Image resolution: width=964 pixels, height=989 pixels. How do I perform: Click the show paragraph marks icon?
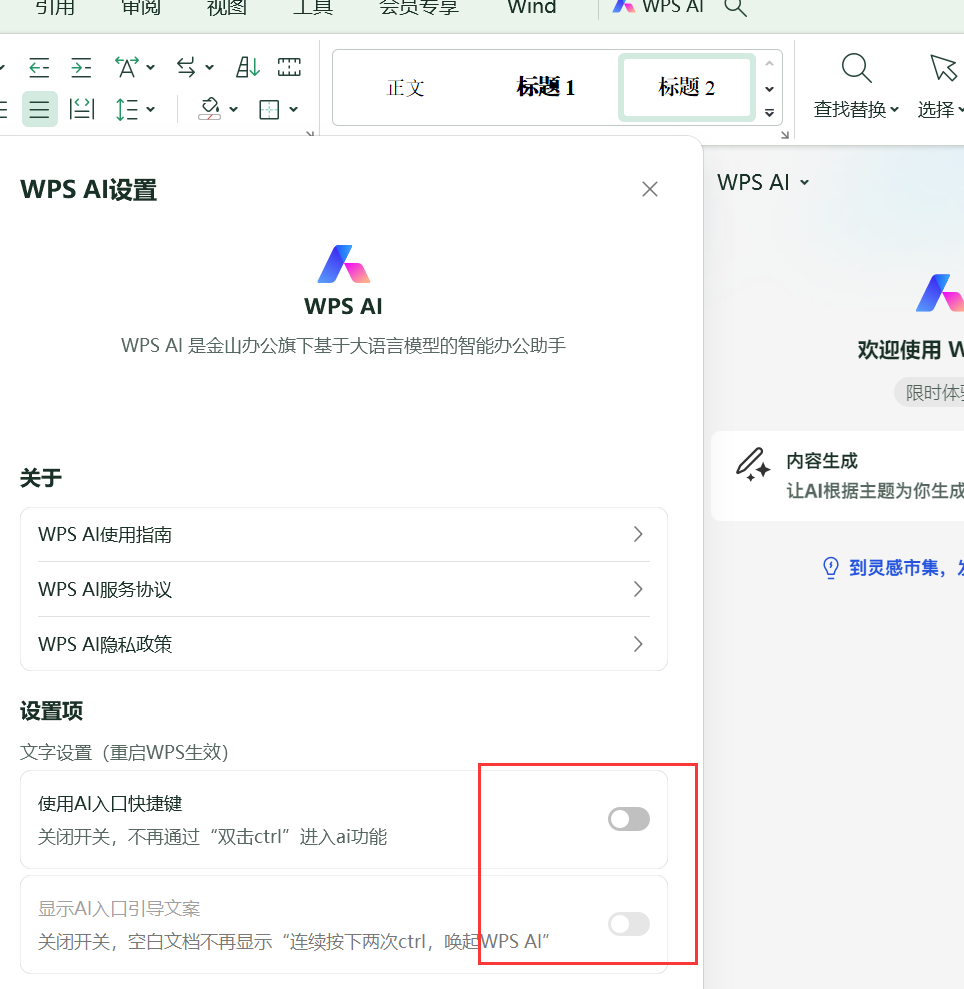289,67
